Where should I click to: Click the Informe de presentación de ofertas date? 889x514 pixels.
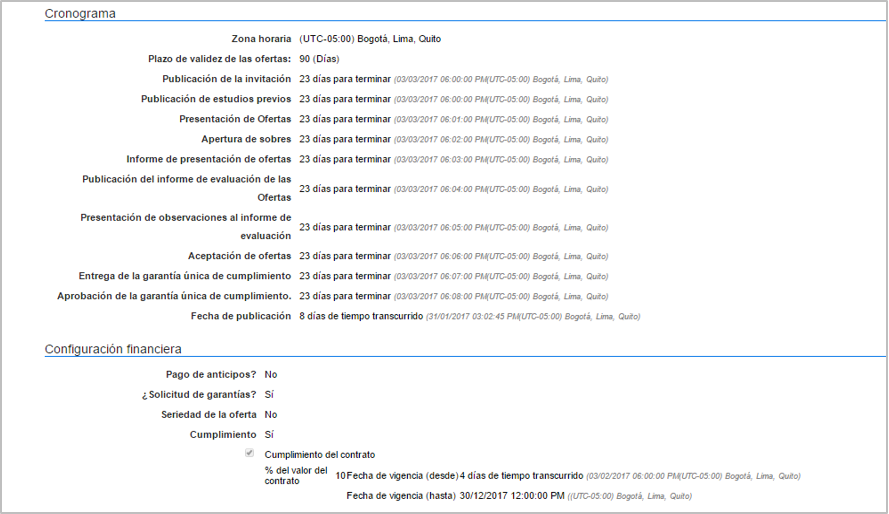(x=500, y=160)
